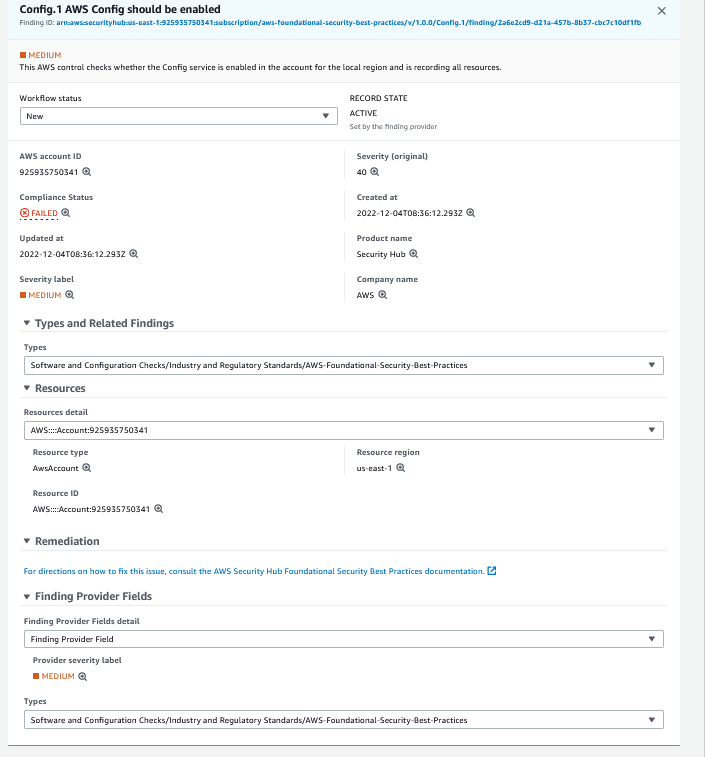Click magnifier icon beside Severity original 40
The image size is (705, 757).
[375, 172]
